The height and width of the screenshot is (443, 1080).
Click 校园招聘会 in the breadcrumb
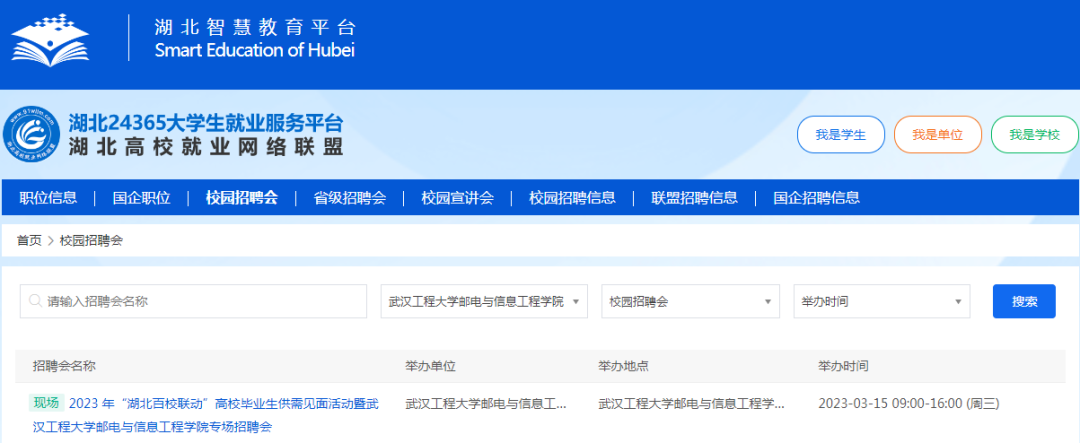91,240
